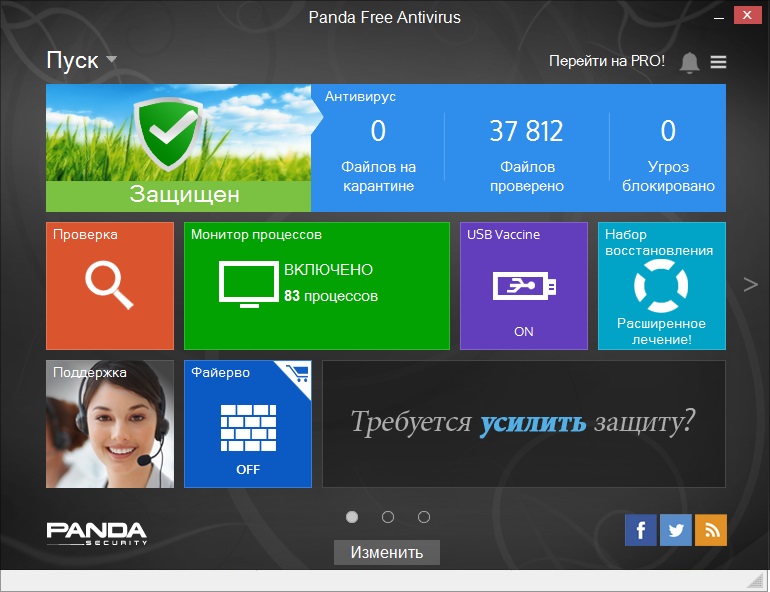
Task: Click the Монитор процессов tile title
Action: coord(256,235)
